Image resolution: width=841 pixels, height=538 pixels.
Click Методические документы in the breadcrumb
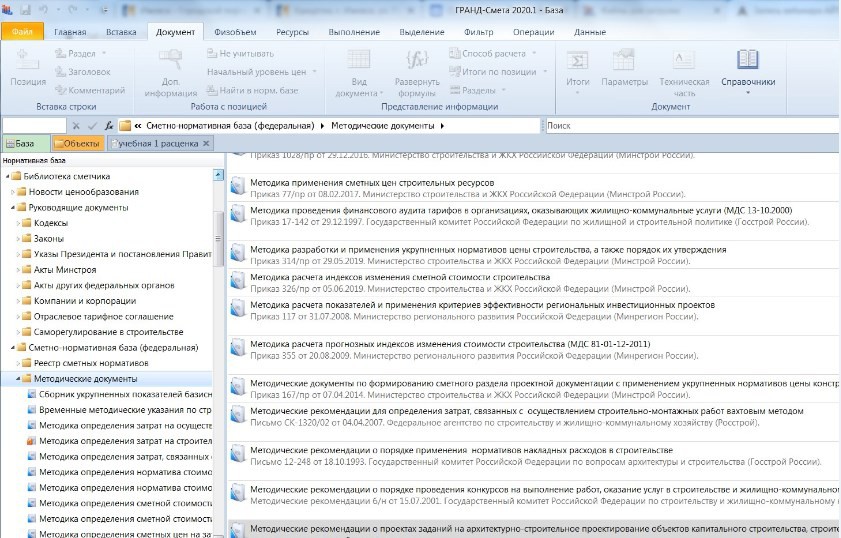(382, 126)
